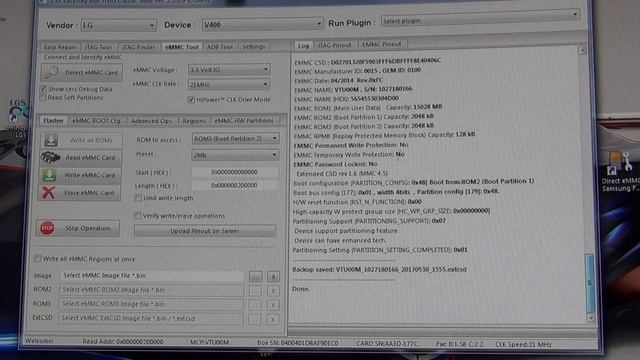
Task: Click the ExtCSD image file path field
Action: pos(151,318)
